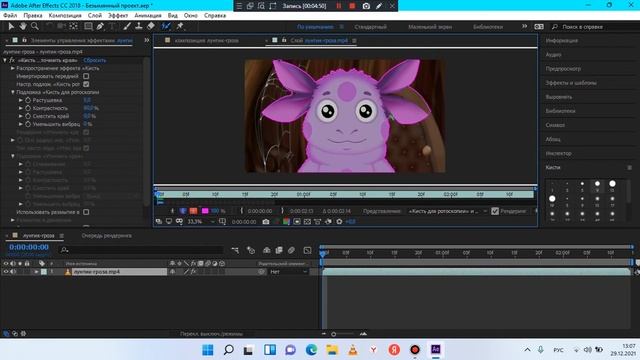This screenshot has height=360, width=640.
Task: Click the Поиск в справке search field
Action: (594, 27)
